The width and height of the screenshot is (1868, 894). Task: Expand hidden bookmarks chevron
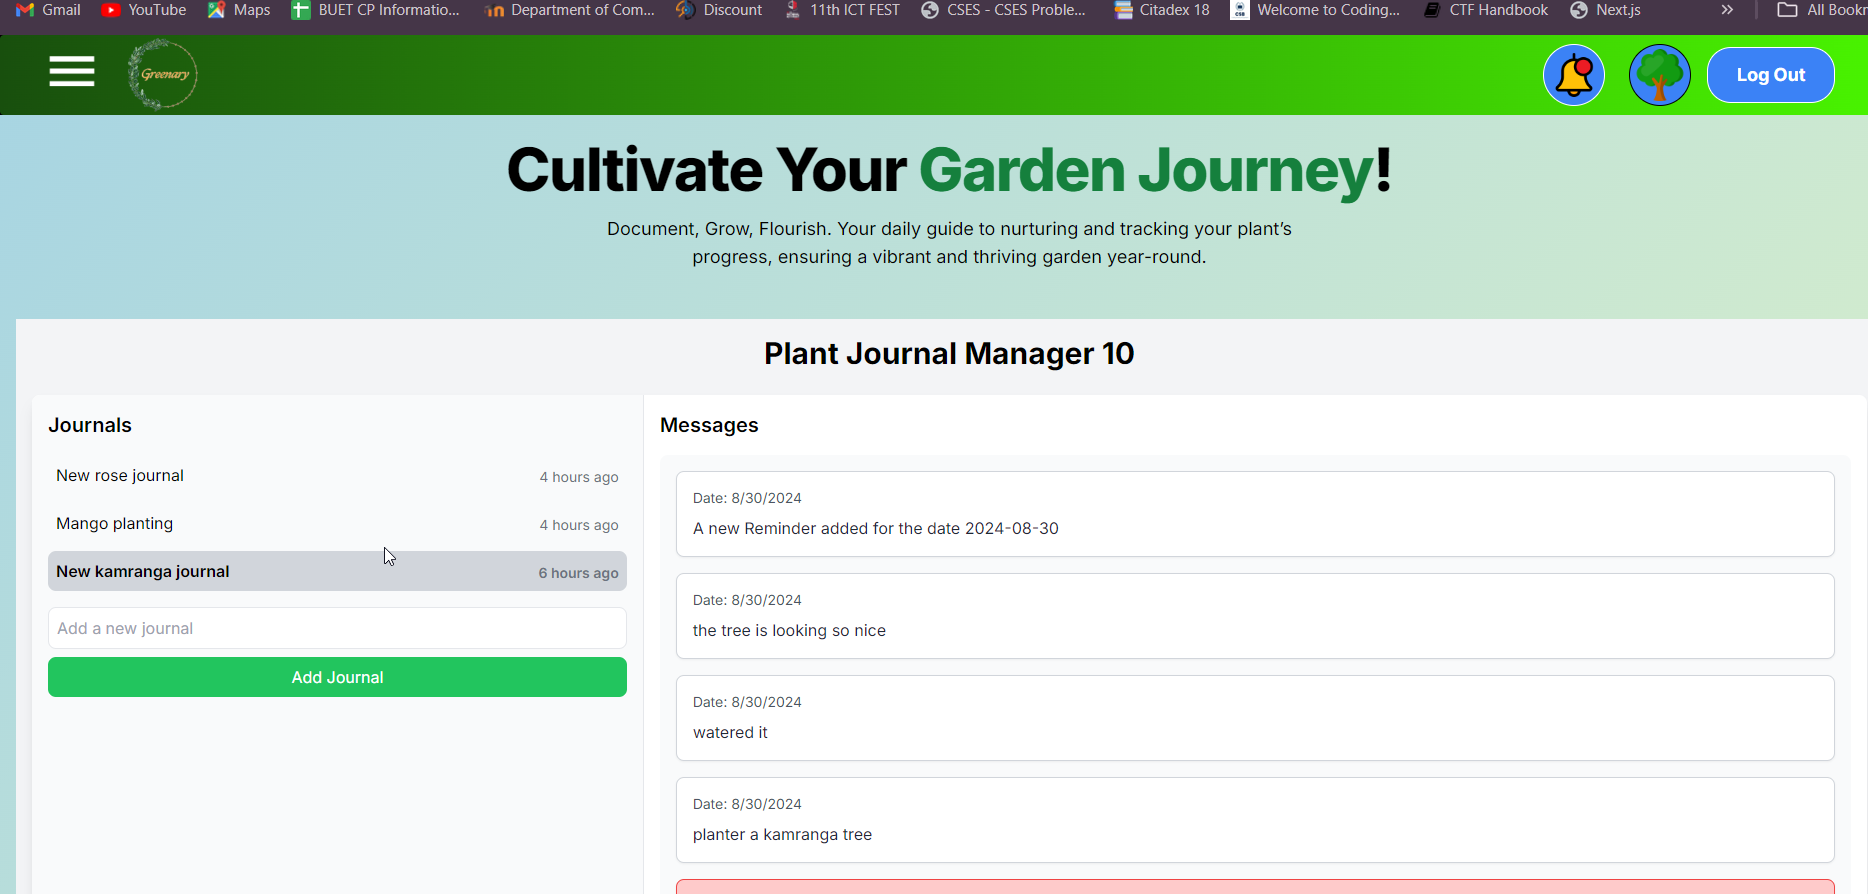click(x=1727, y=10)
